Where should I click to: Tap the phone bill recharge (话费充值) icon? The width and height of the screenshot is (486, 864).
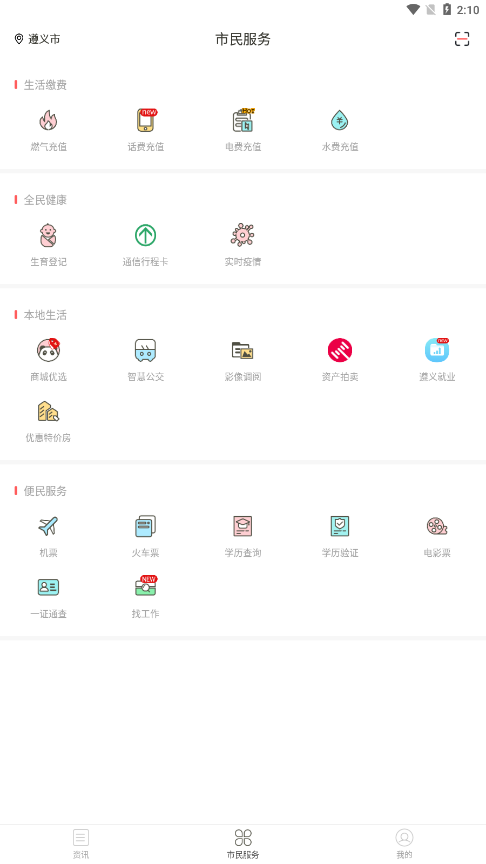(146, 120)
